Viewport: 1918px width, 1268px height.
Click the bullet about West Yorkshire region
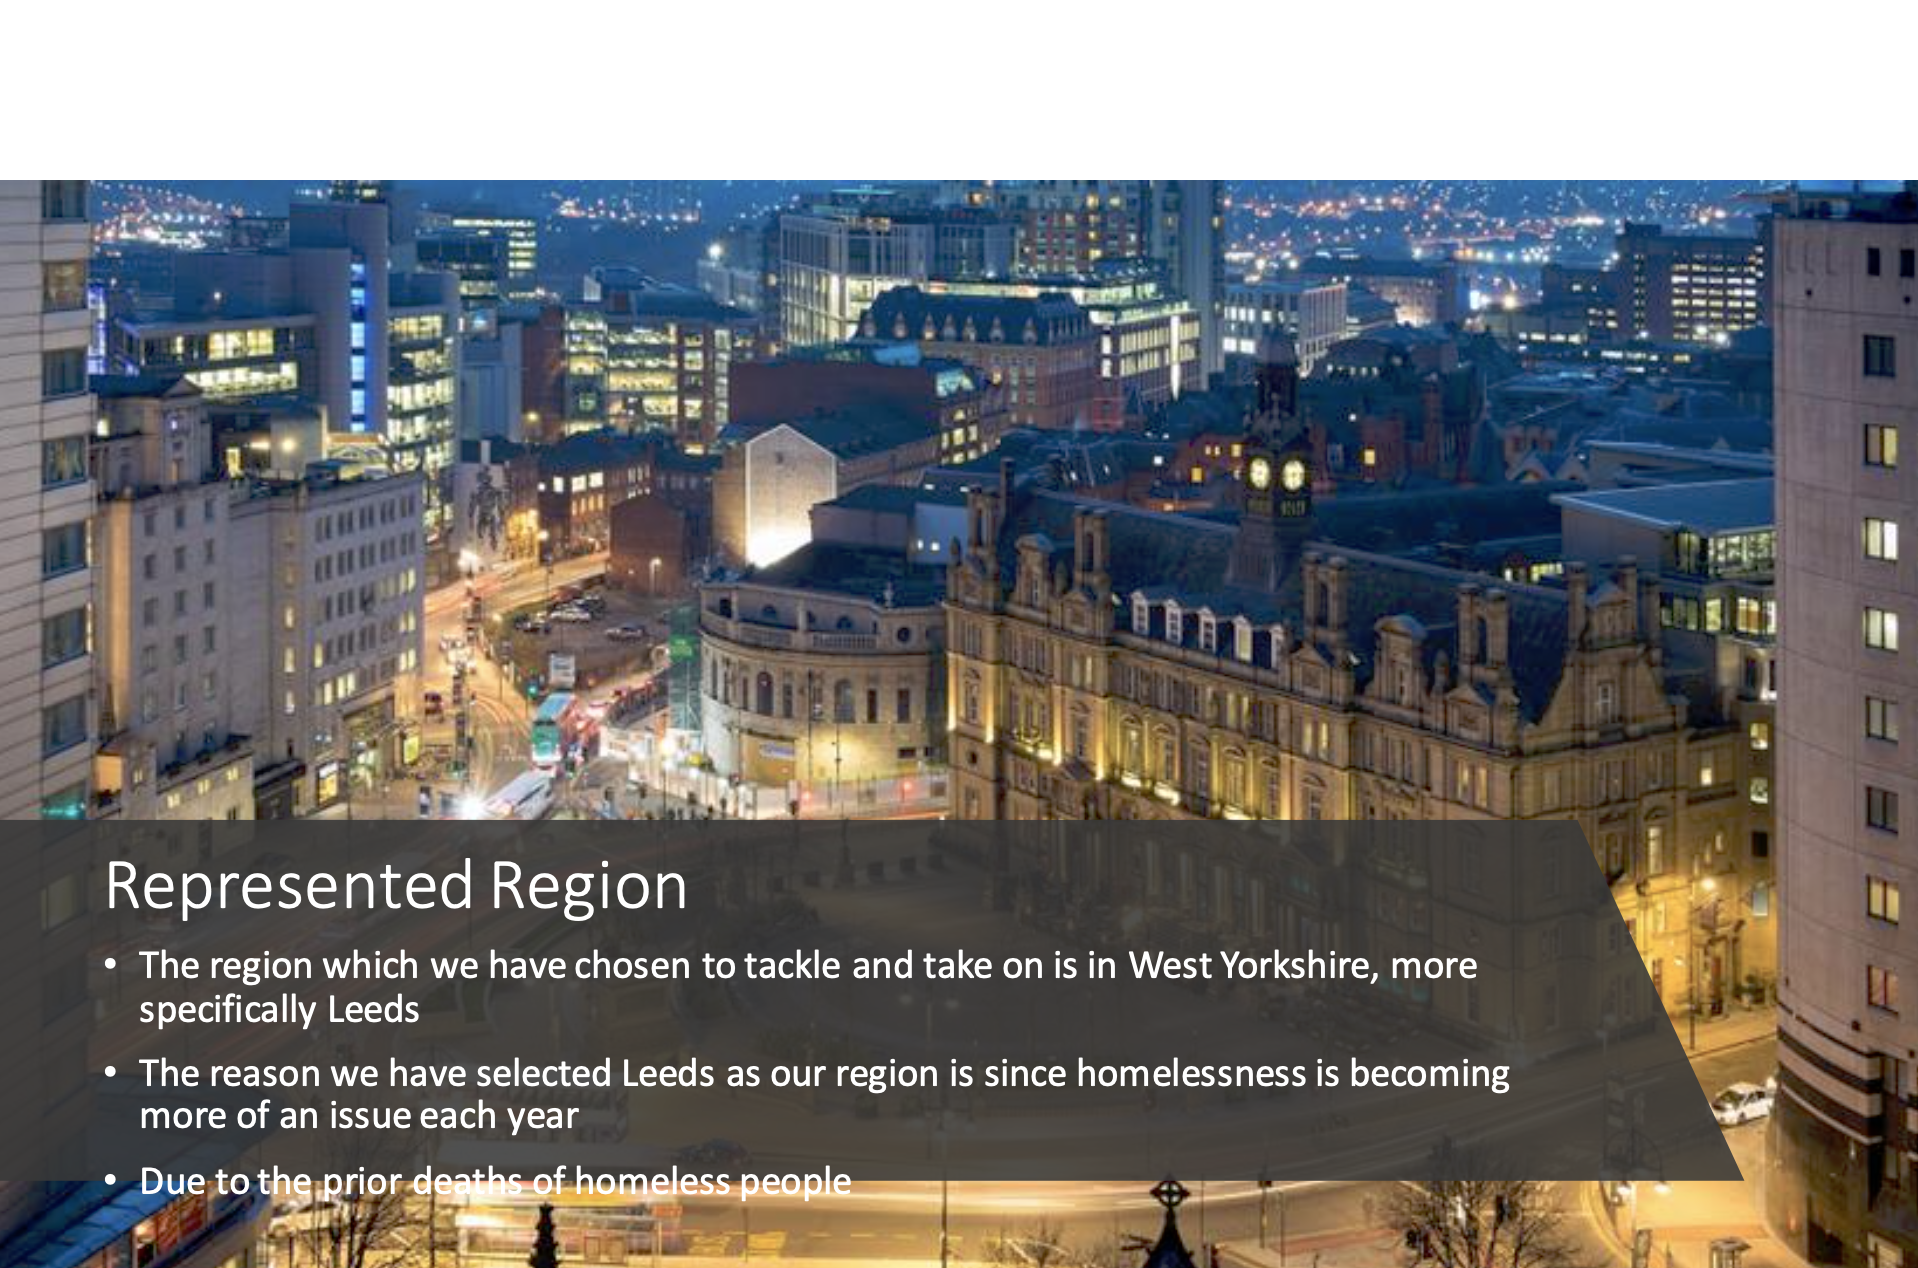(x=808, y=987)
